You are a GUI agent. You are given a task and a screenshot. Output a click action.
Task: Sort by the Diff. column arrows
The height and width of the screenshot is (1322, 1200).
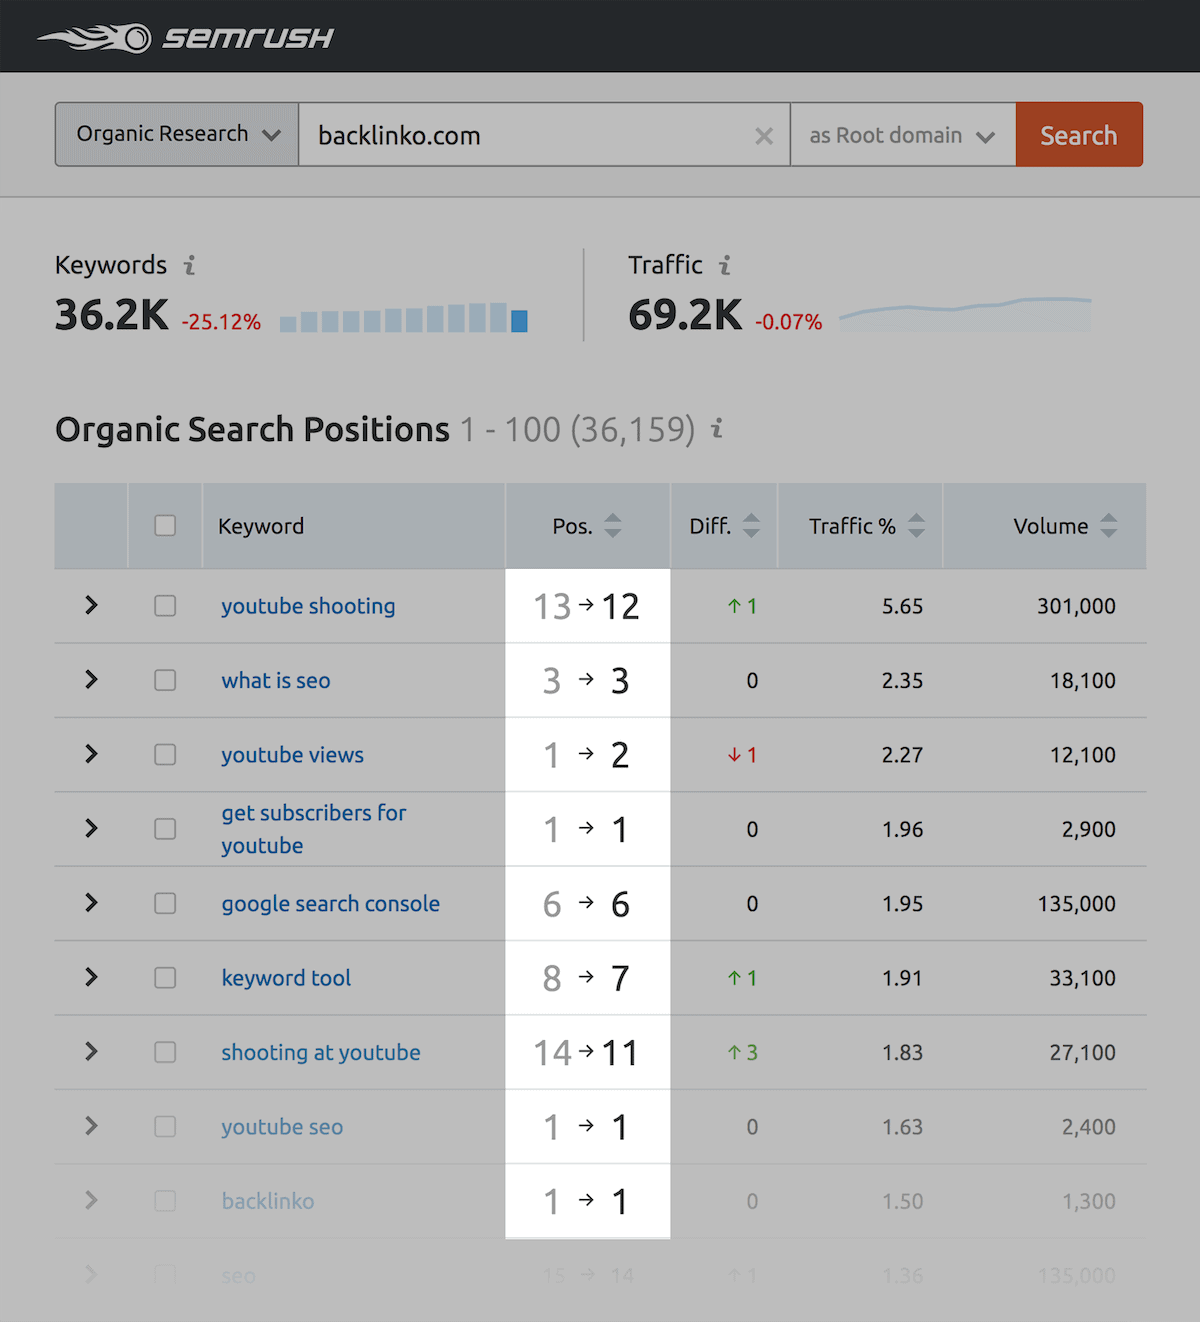click(751, 525)
